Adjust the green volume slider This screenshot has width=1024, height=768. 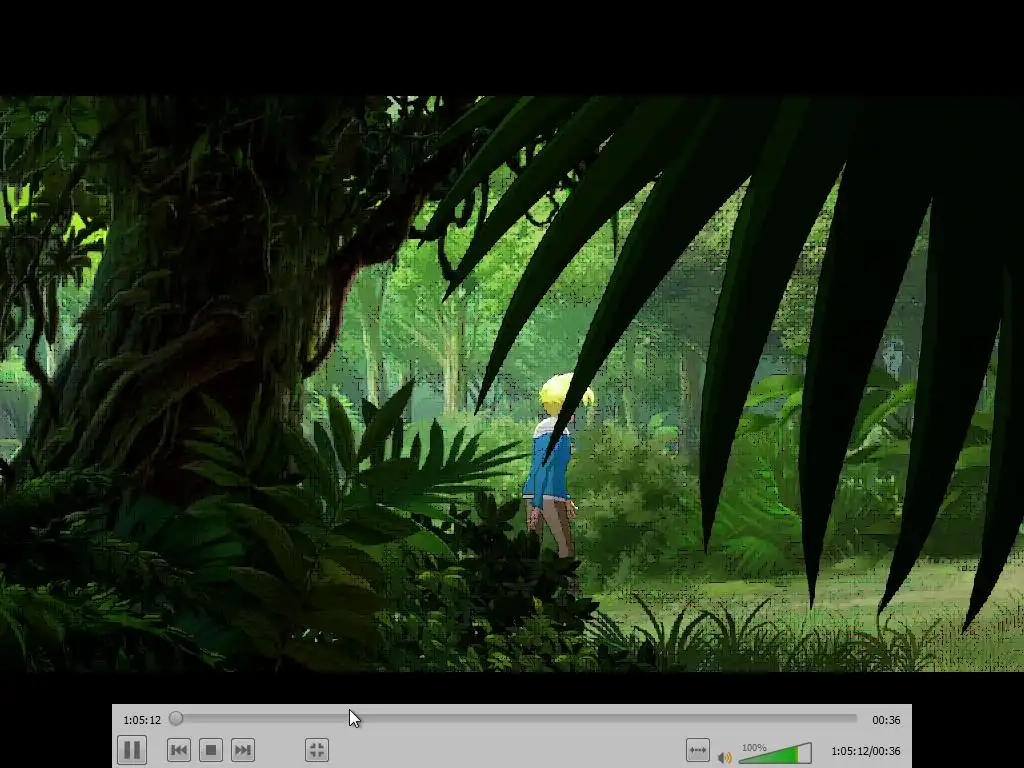click(775, 753)
